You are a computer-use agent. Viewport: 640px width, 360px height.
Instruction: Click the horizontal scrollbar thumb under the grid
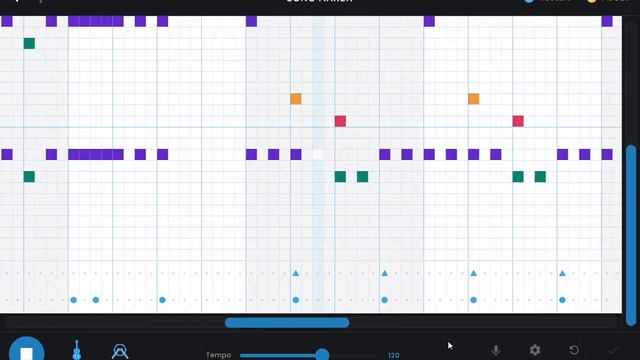287,323
